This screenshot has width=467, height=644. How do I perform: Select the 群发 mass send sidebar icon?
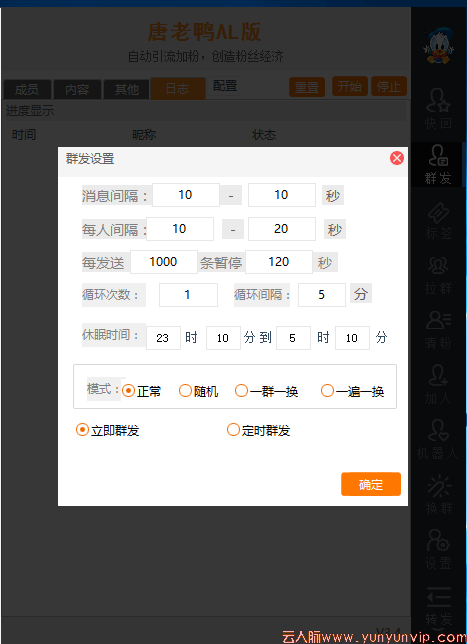(x=438, y=164)
